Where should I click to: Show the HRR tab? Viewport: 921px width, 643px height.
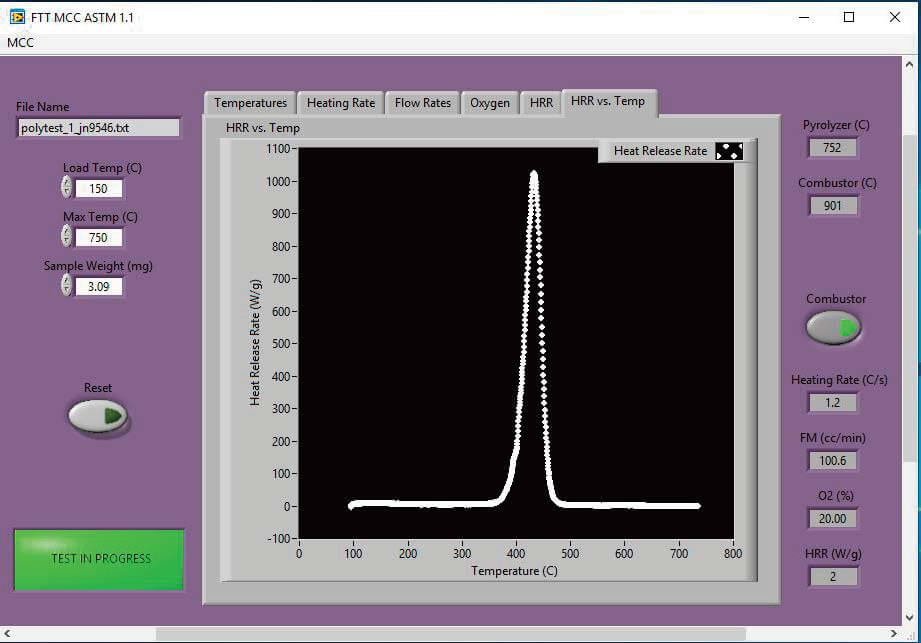pyautogui.click(x=541, y=103)
